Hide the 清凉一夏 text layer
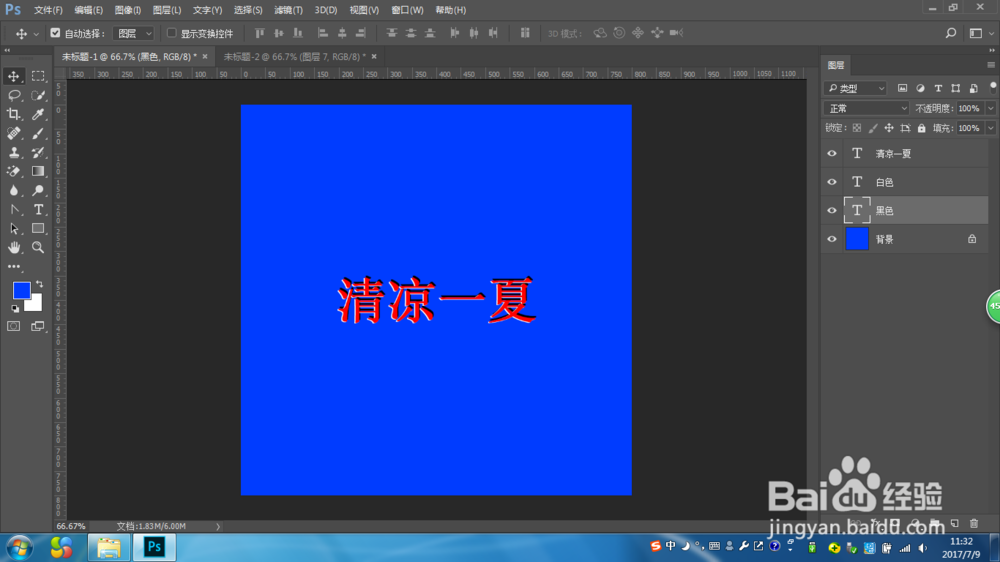1000x562 pixels. (x=832, y=154)
